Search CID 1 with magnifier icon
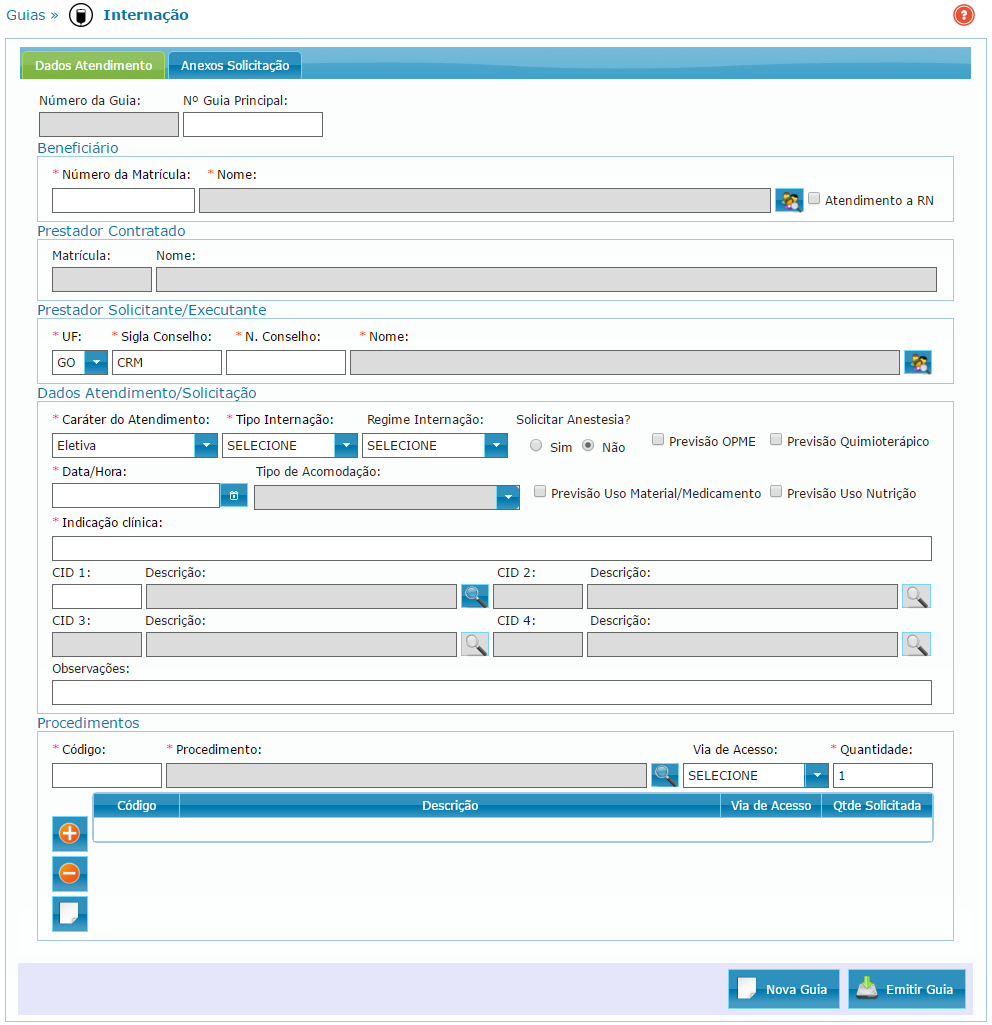This screenshot has width=992, height=1025. click(x=475, y=597)
